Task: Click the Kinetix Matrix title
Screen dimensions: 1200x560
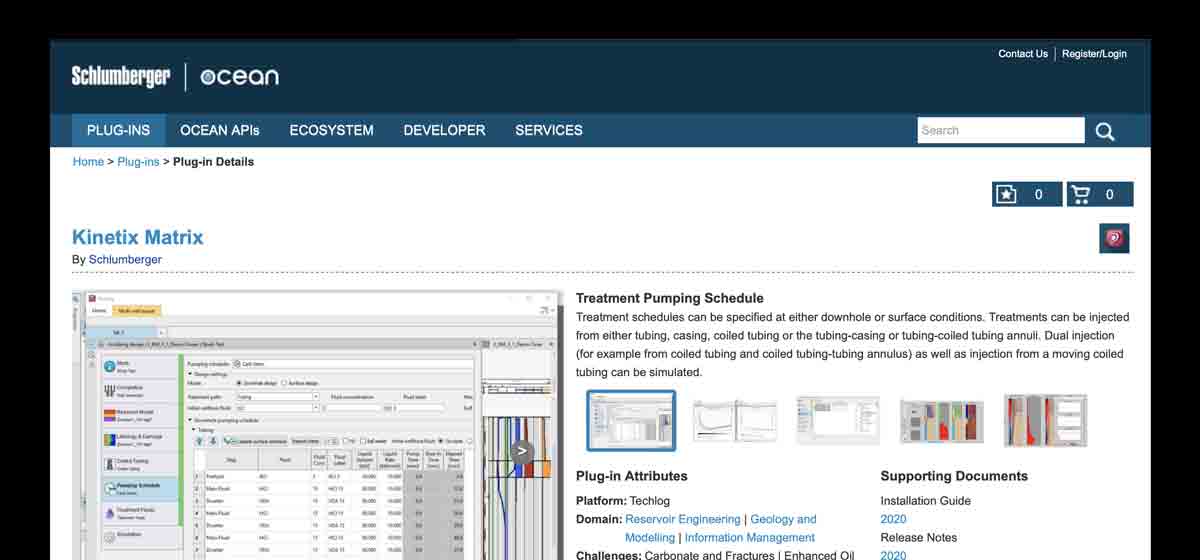Action: pos(138,237)
